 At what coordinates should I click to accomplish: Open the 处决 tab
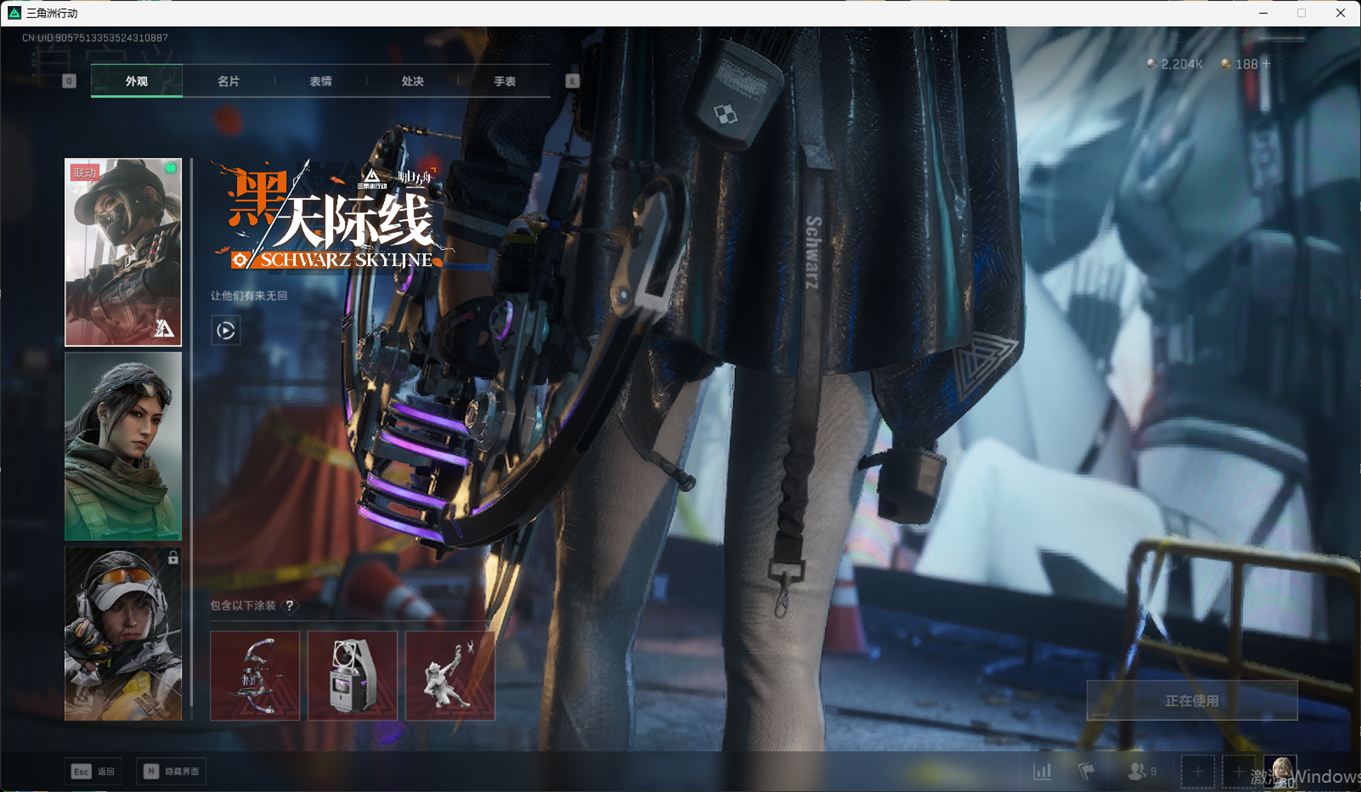(412, 81)
